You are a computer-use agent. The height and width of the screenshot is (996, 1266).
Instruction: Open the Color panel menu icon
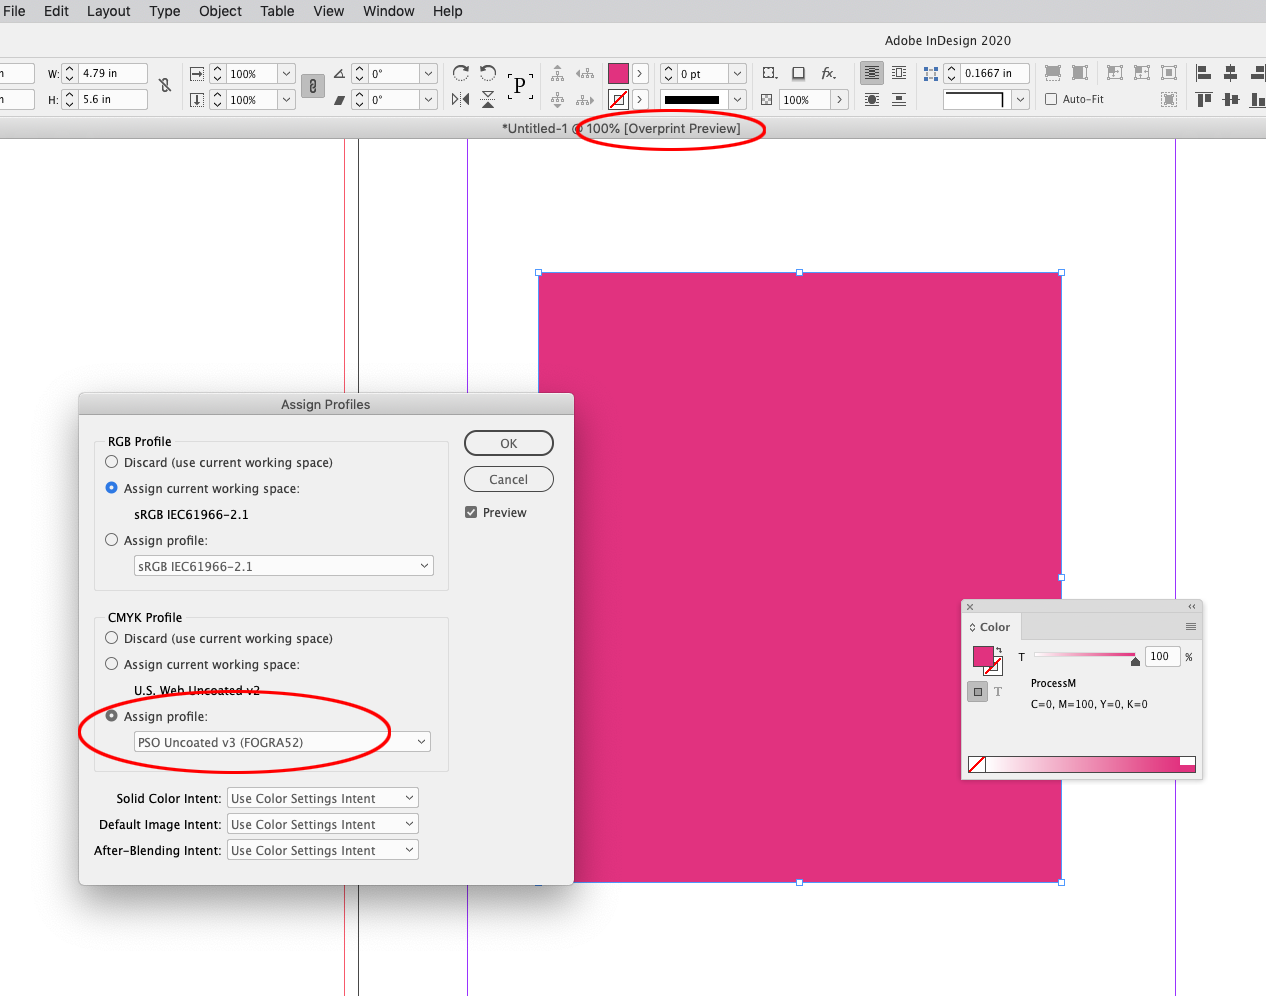point(1190,625)
